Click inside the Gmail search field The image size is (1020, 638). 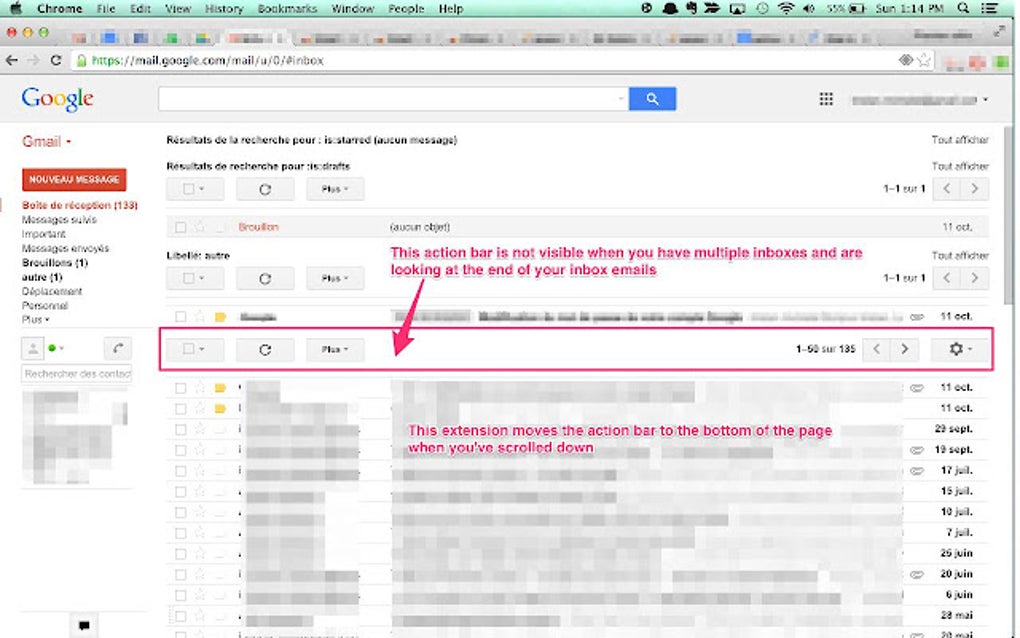coord(390,99)
